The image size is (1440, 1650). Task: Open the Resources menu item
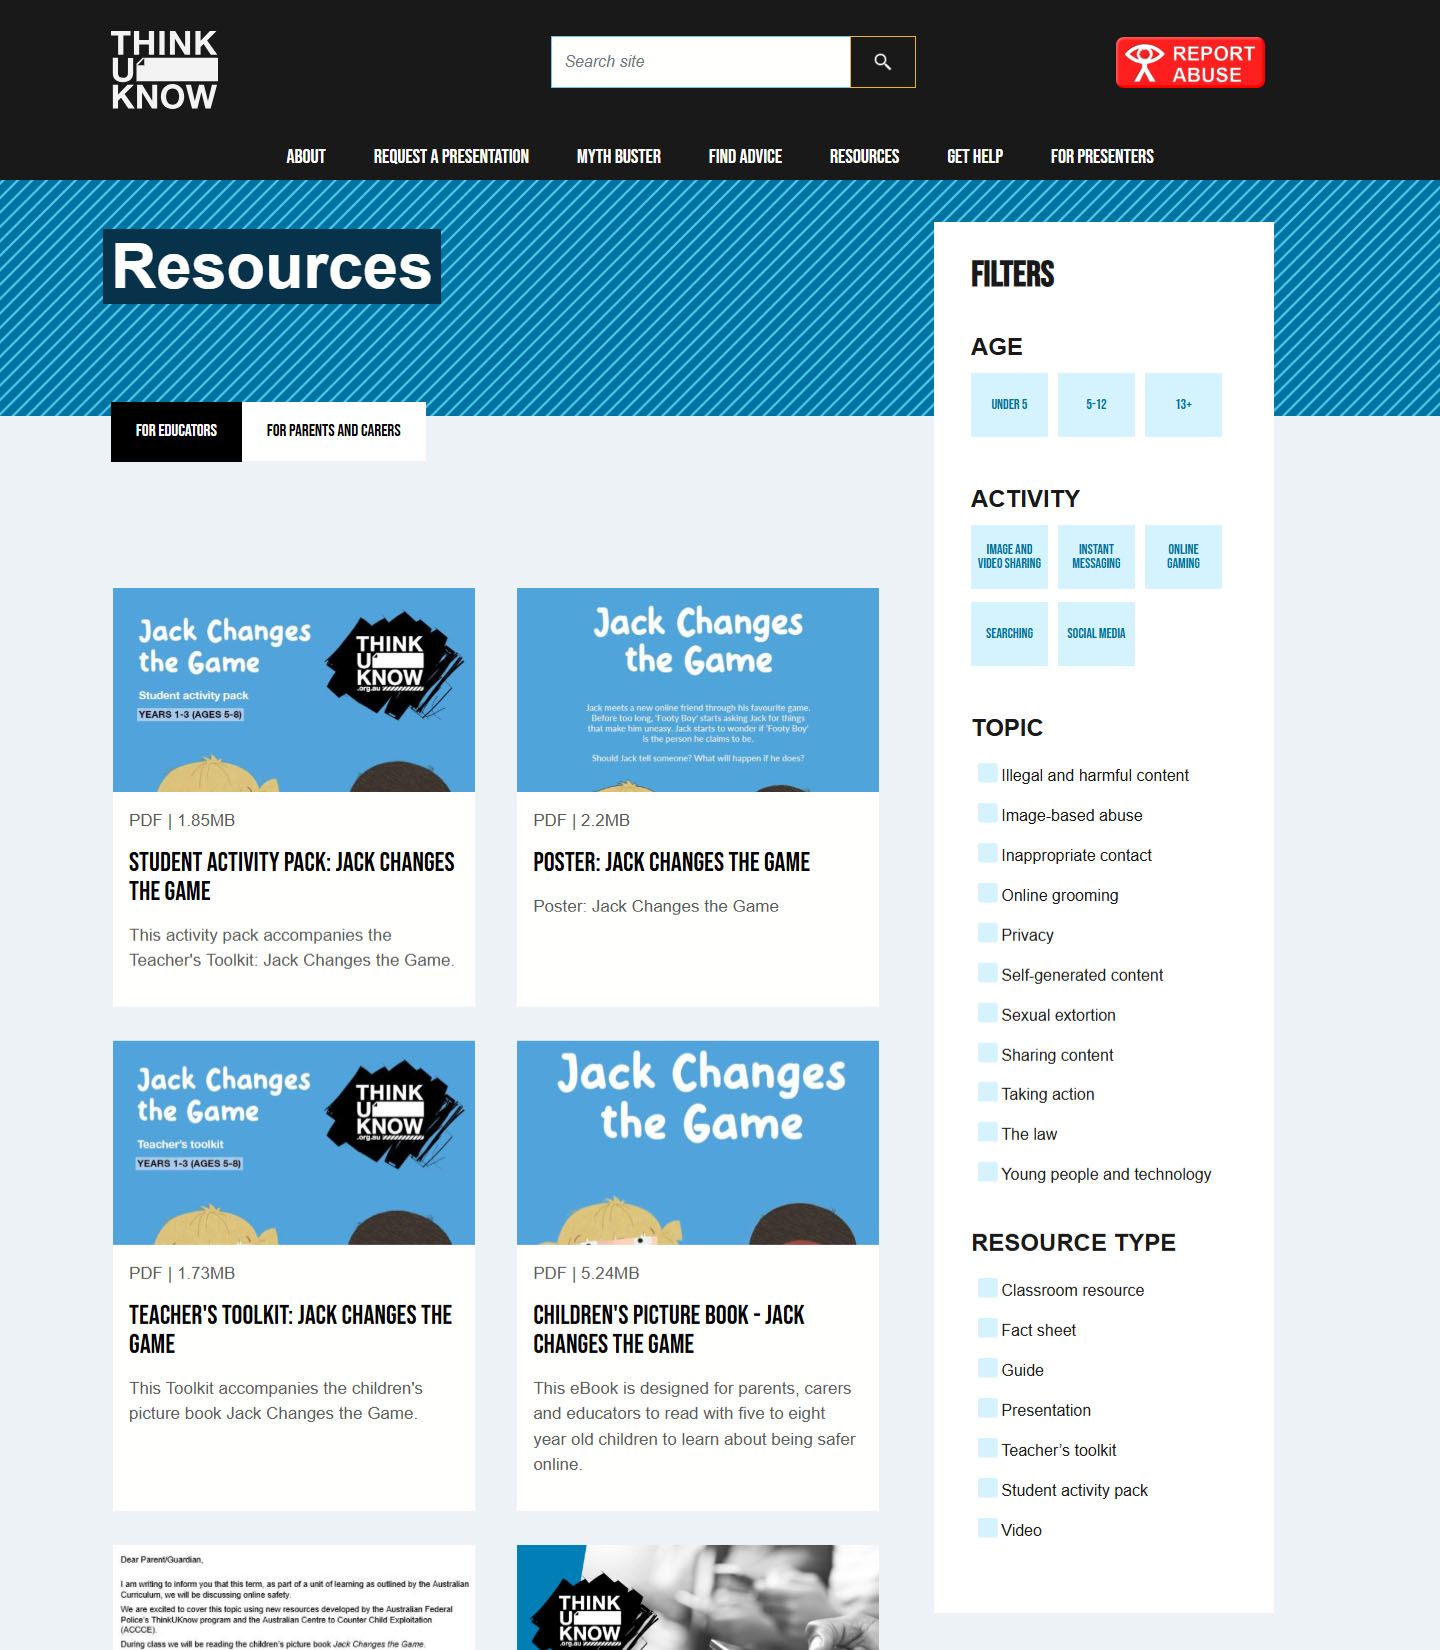click(864, 156)
